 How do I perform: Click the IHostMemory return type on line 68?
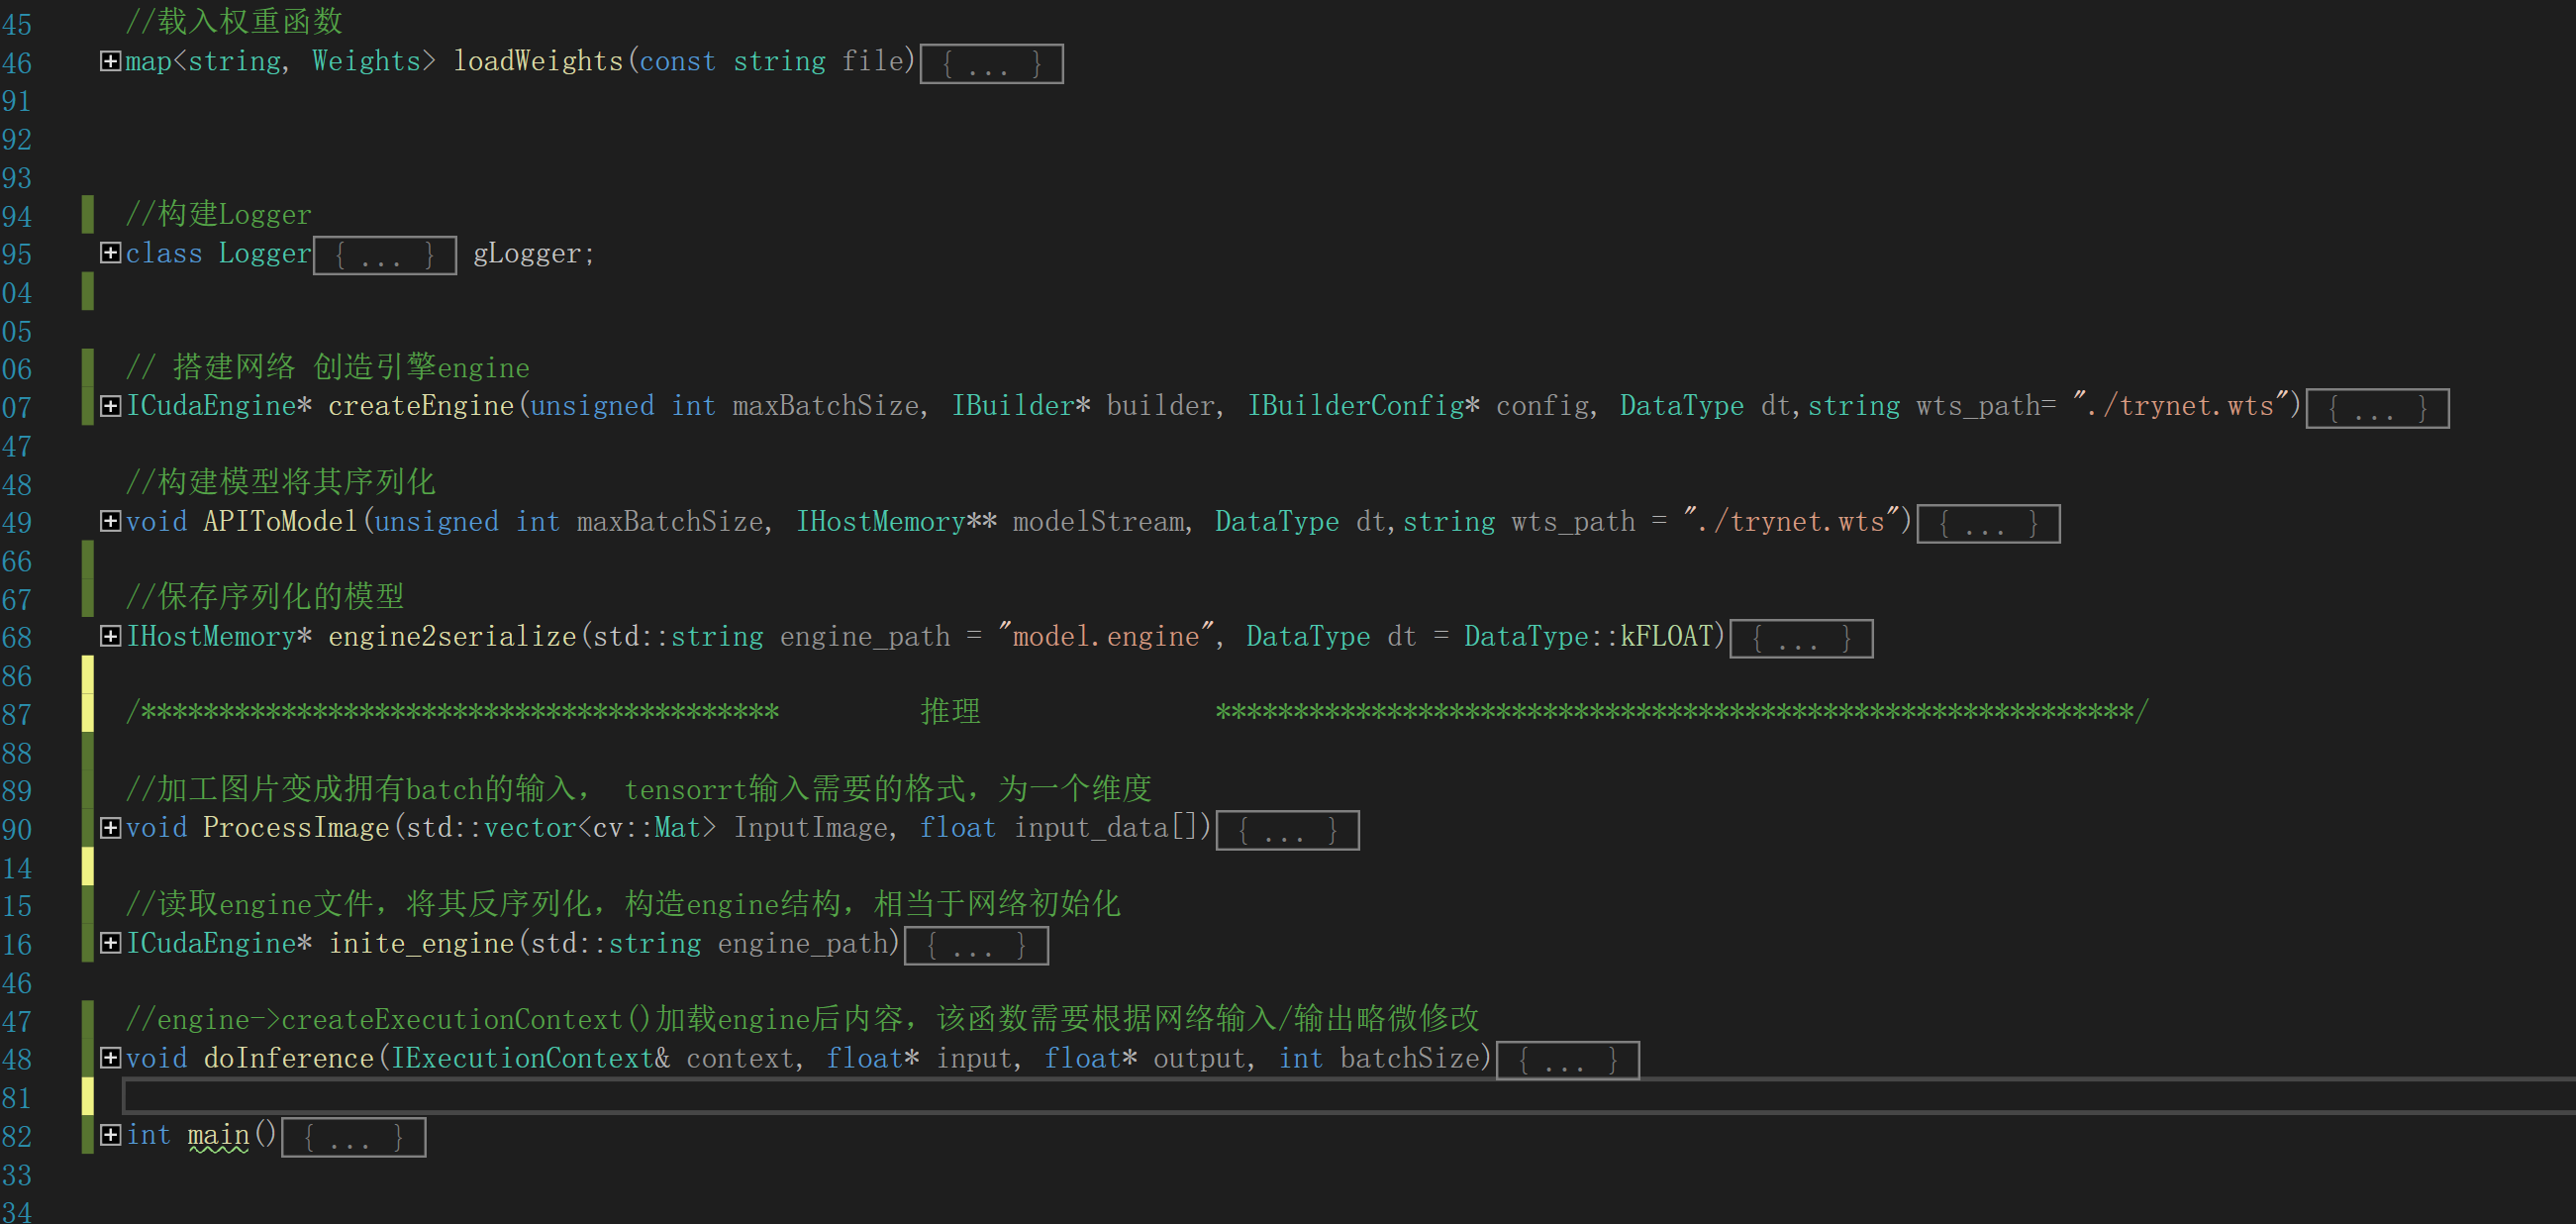click(210, 637)
